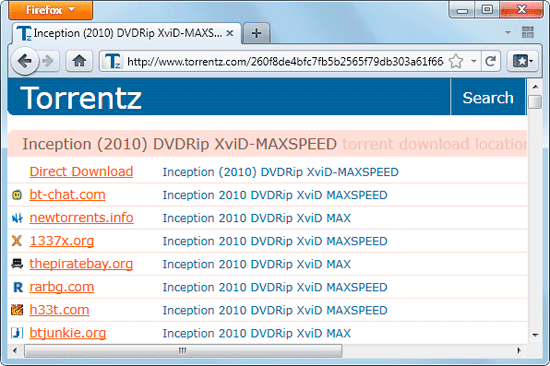The width and height of the screenshot is (550, 366).
Task: Click the Search button in the header
Action: [x=488, y=98]
